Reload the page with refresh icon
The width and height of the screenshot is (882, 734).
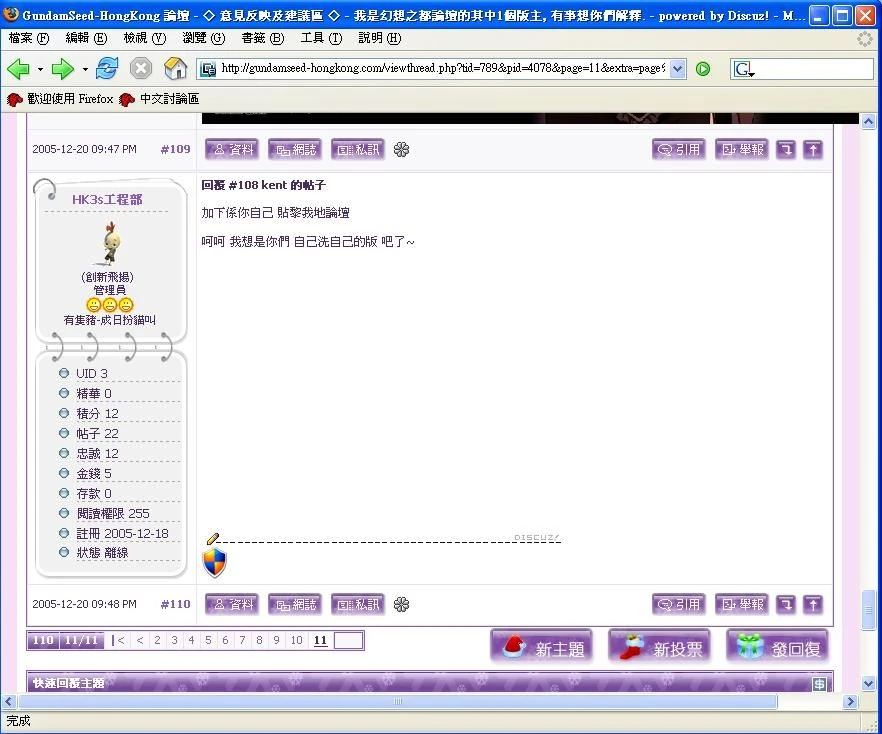(107, 69)
